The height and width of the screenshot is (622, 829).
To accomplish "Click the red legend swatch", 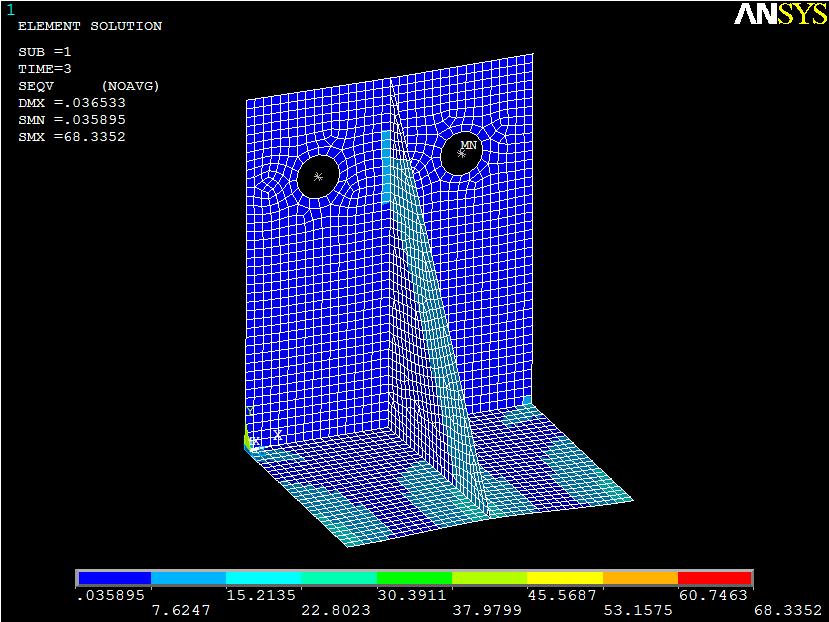I will pyautogui.click(x=714, y=578).
